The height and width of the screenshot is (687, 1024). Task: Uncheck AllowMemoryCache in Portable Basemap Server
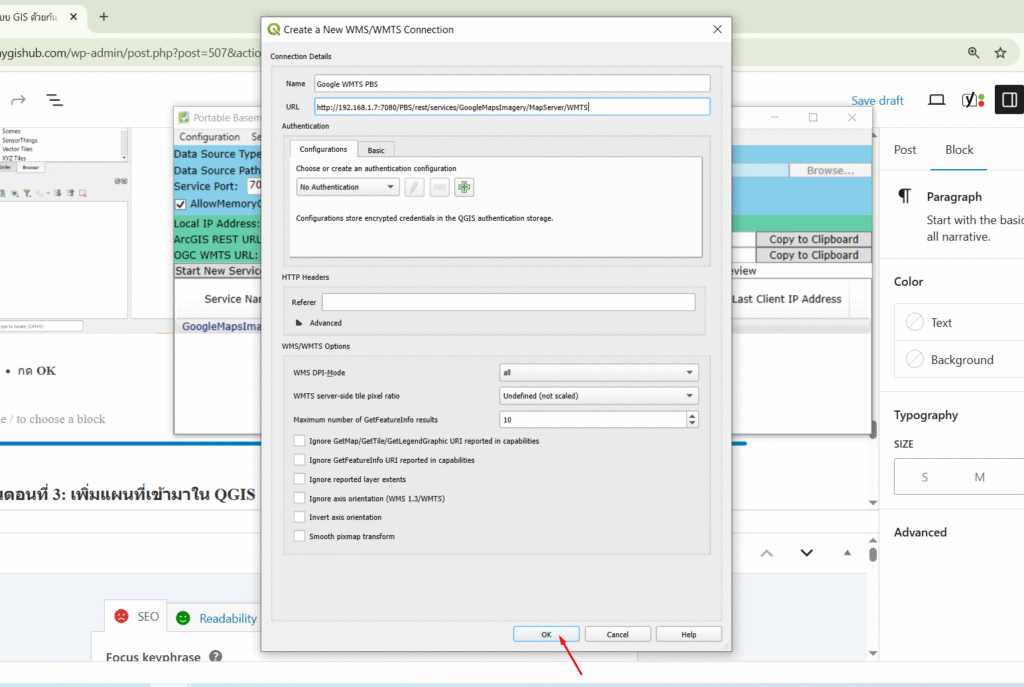point(180,204)
